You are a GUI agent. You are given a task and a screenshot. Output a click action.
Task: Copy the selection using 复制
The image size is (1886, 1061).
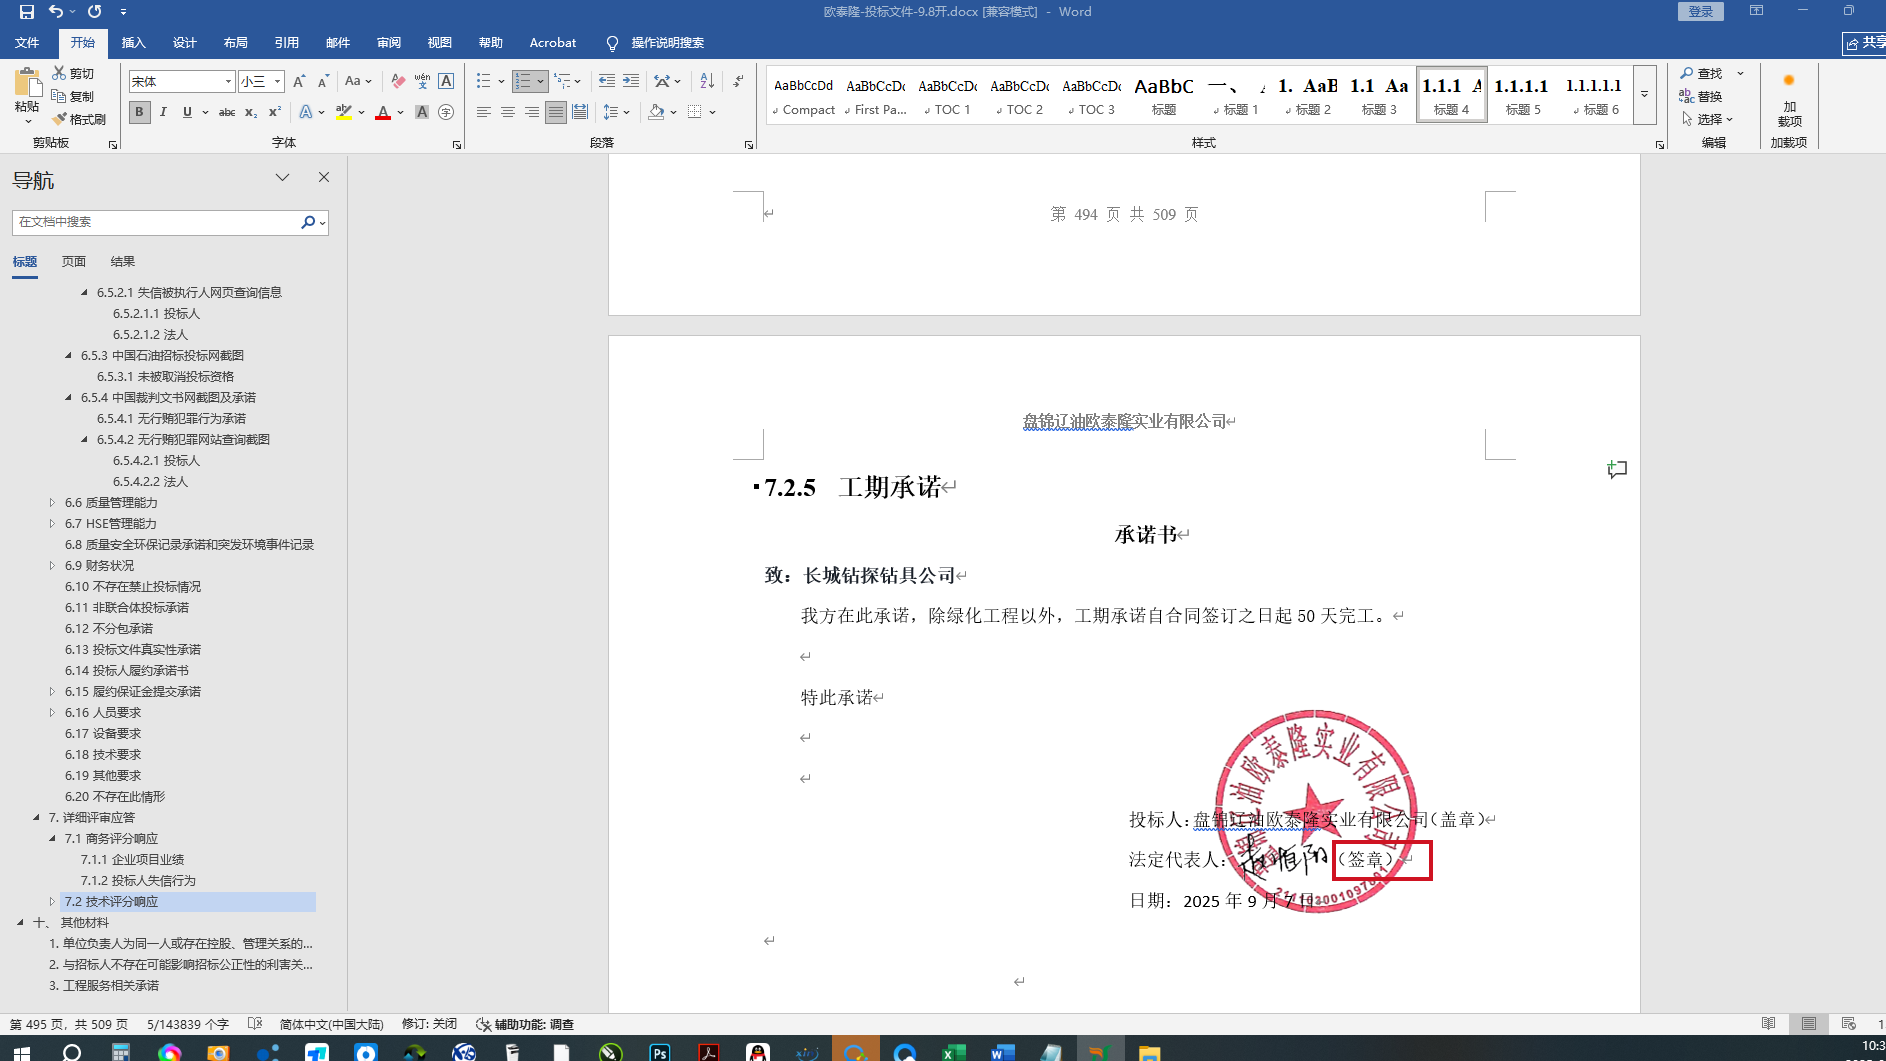(x=73, y=96)
